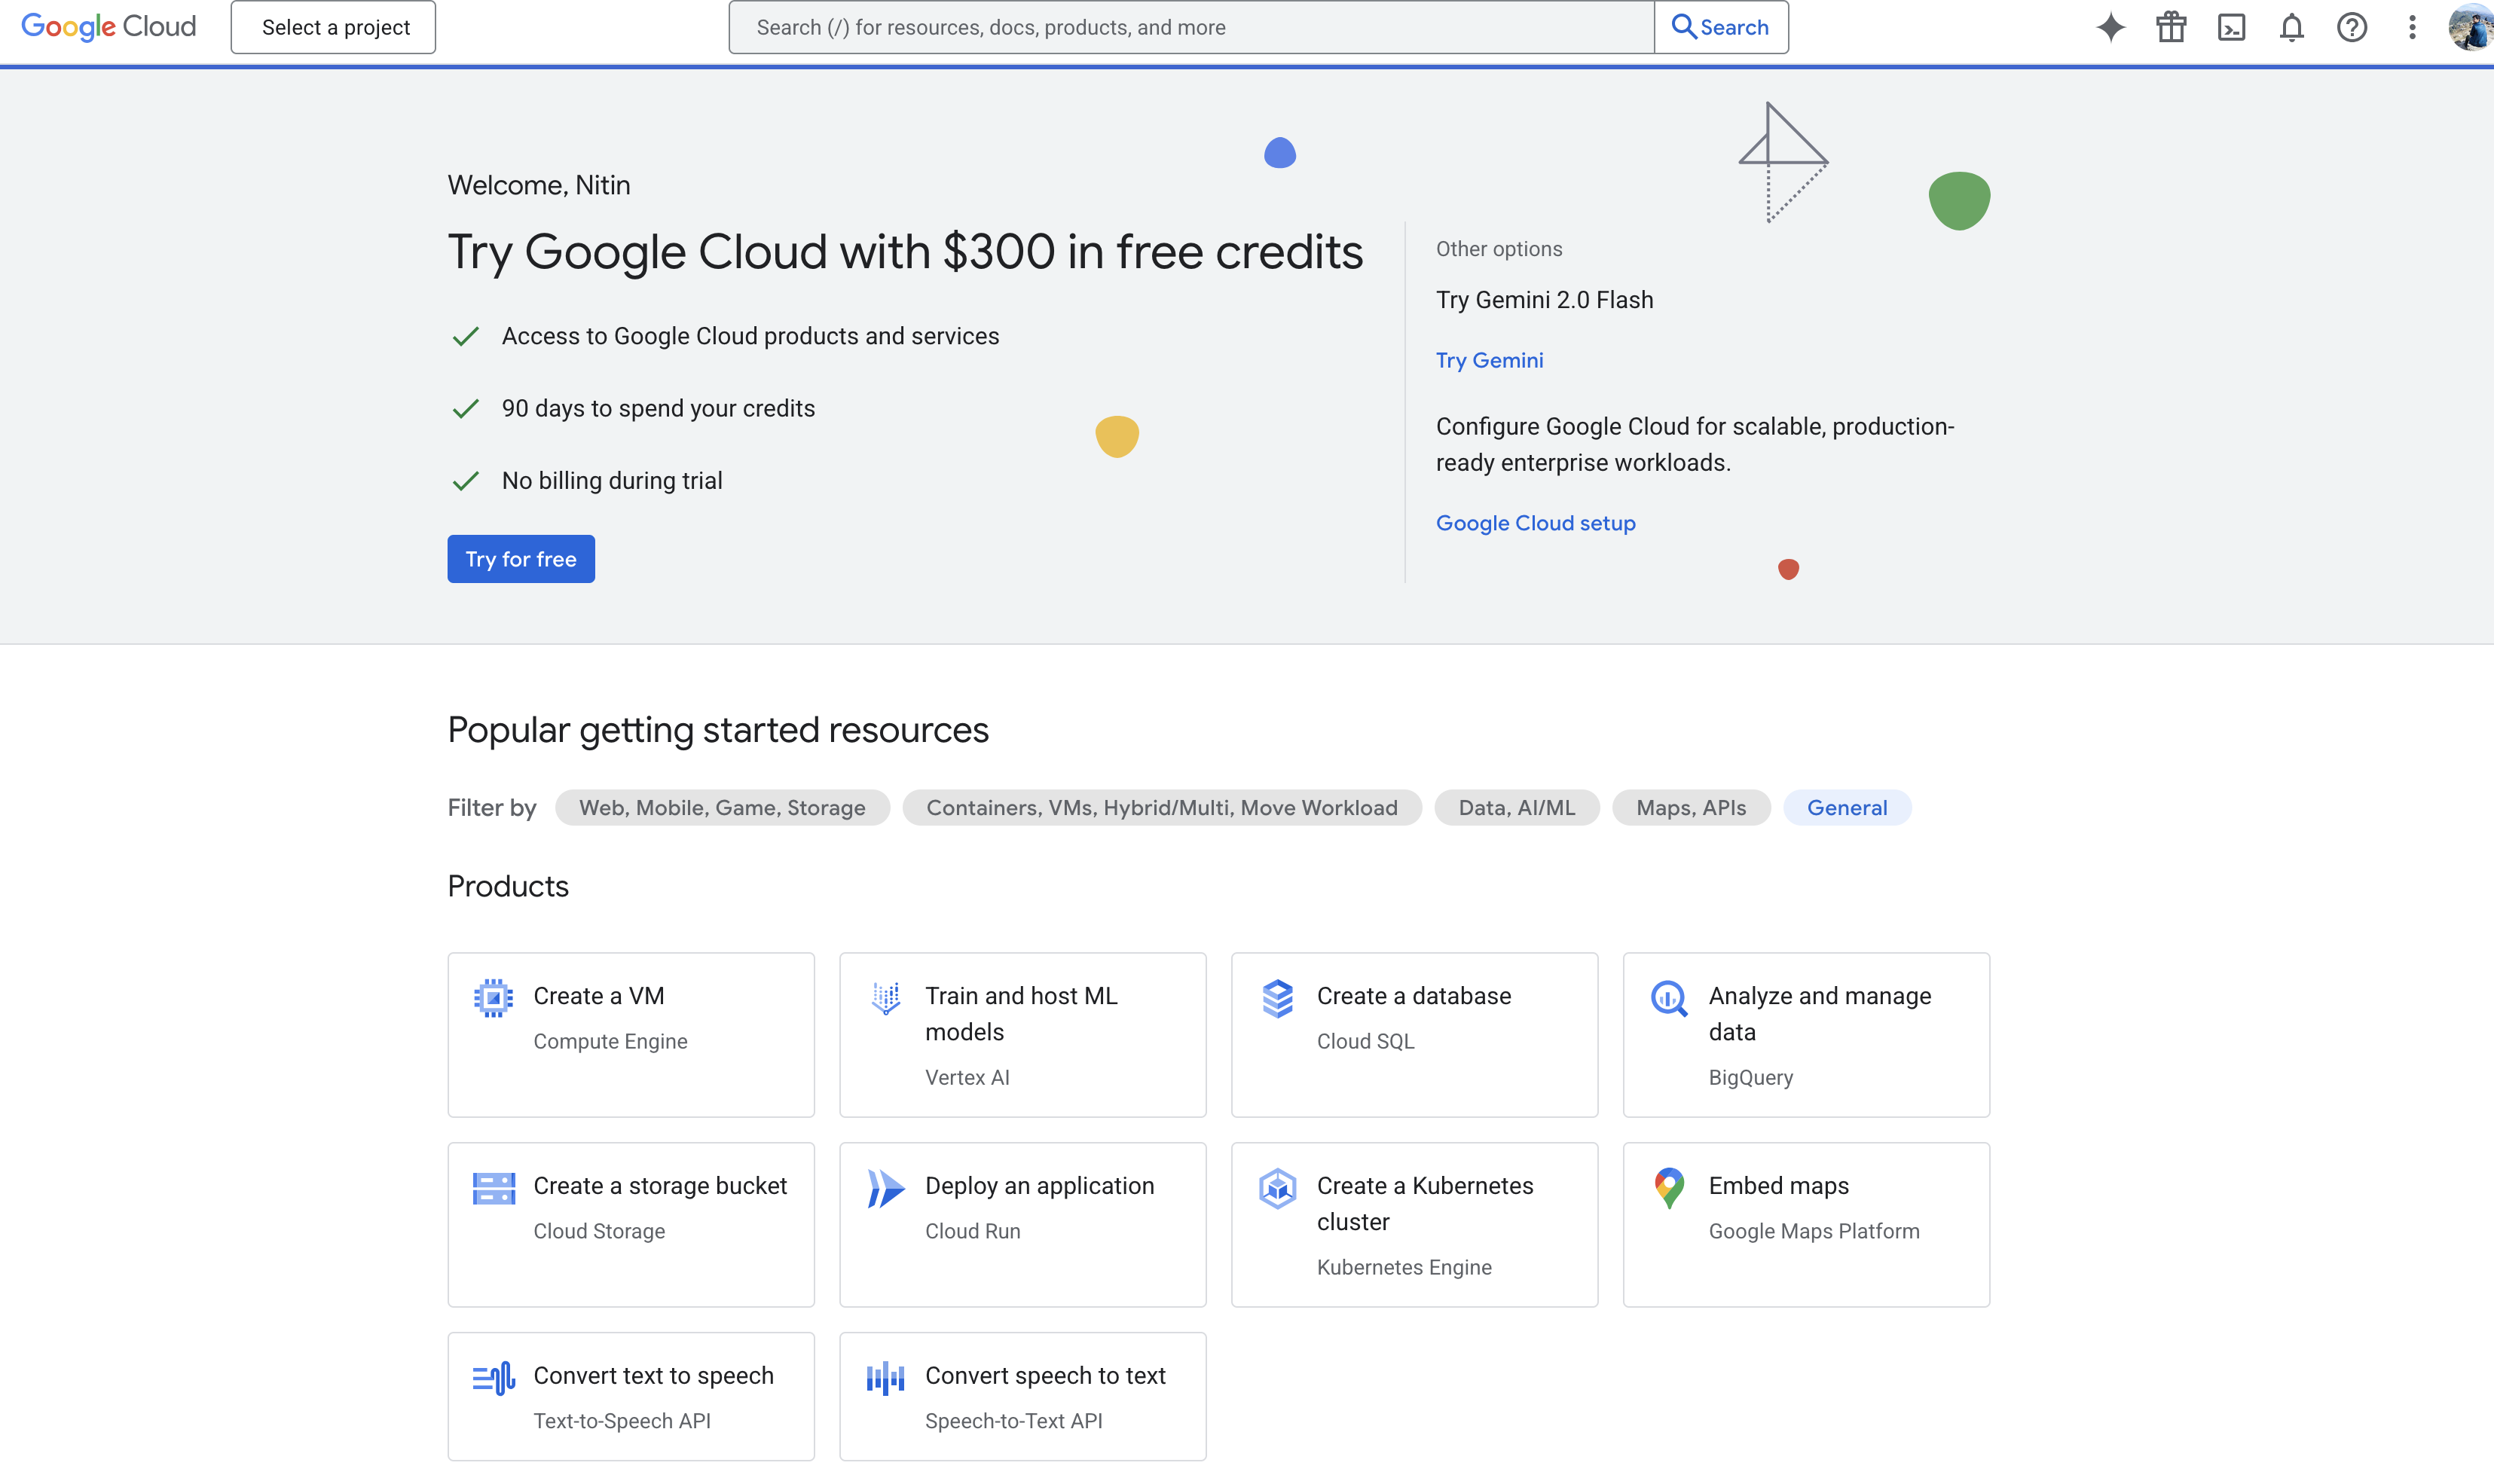Disable the active 'General' filter
Viewport: 2494px width, 1484px height.
[1846, 807]
